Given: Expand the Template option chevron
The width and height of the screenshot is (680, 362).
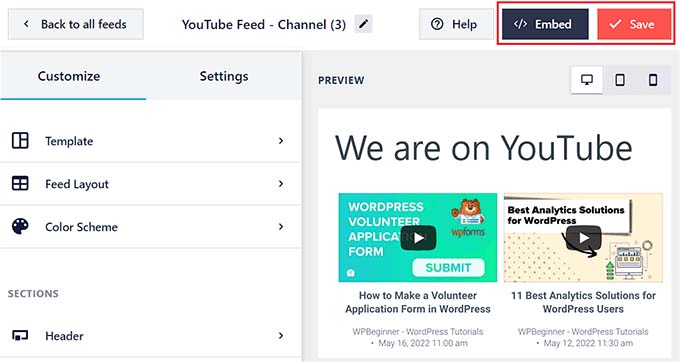Looking at the screenshot, I should coord(281,140).
